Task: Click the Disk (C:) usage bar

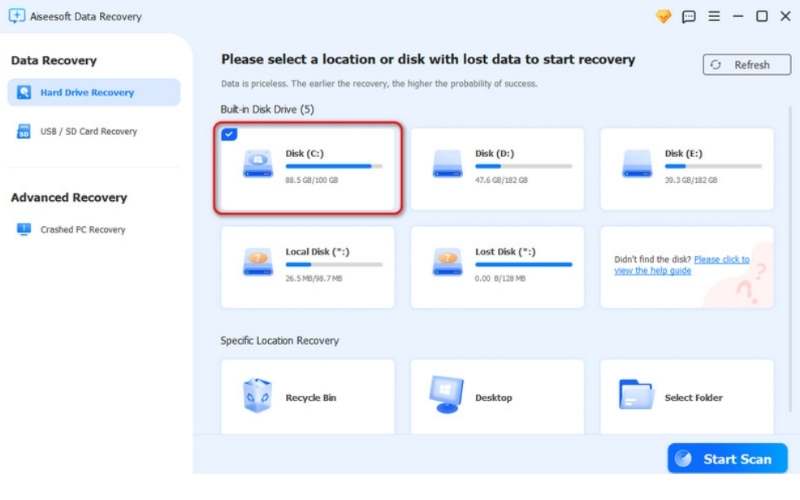Action: point(334,166)
